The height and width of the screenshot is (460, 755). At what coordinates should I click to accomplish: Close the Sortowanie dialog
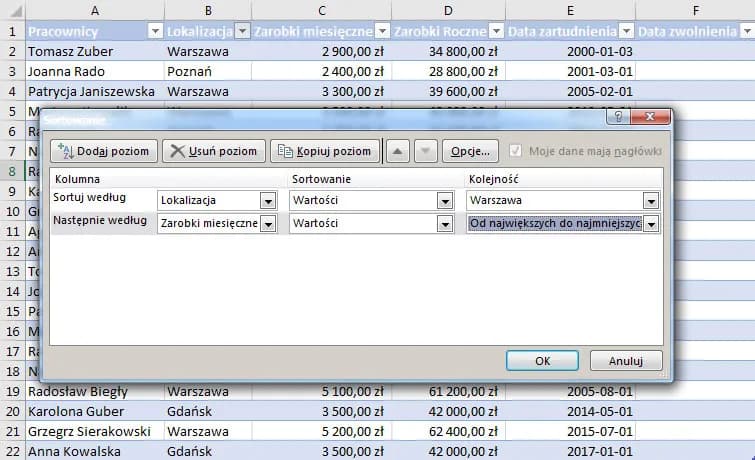tap(651, 118)
